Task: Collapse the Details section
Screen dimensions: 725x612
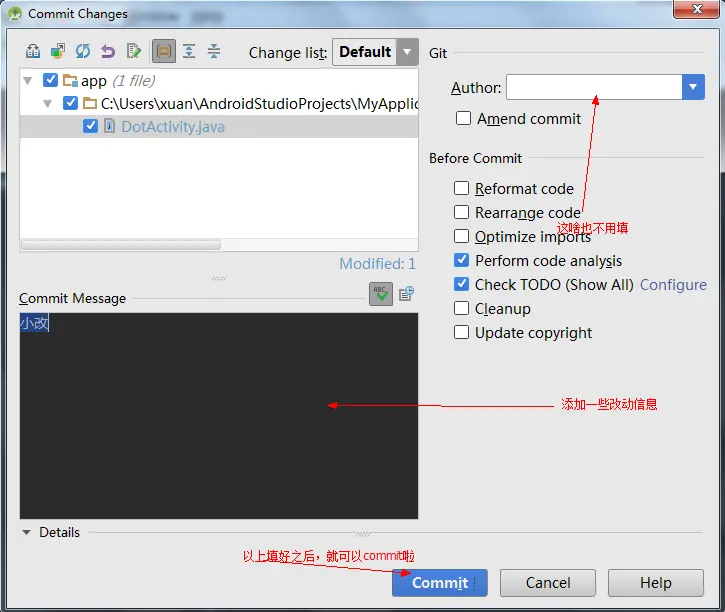Action: (27, 532)
